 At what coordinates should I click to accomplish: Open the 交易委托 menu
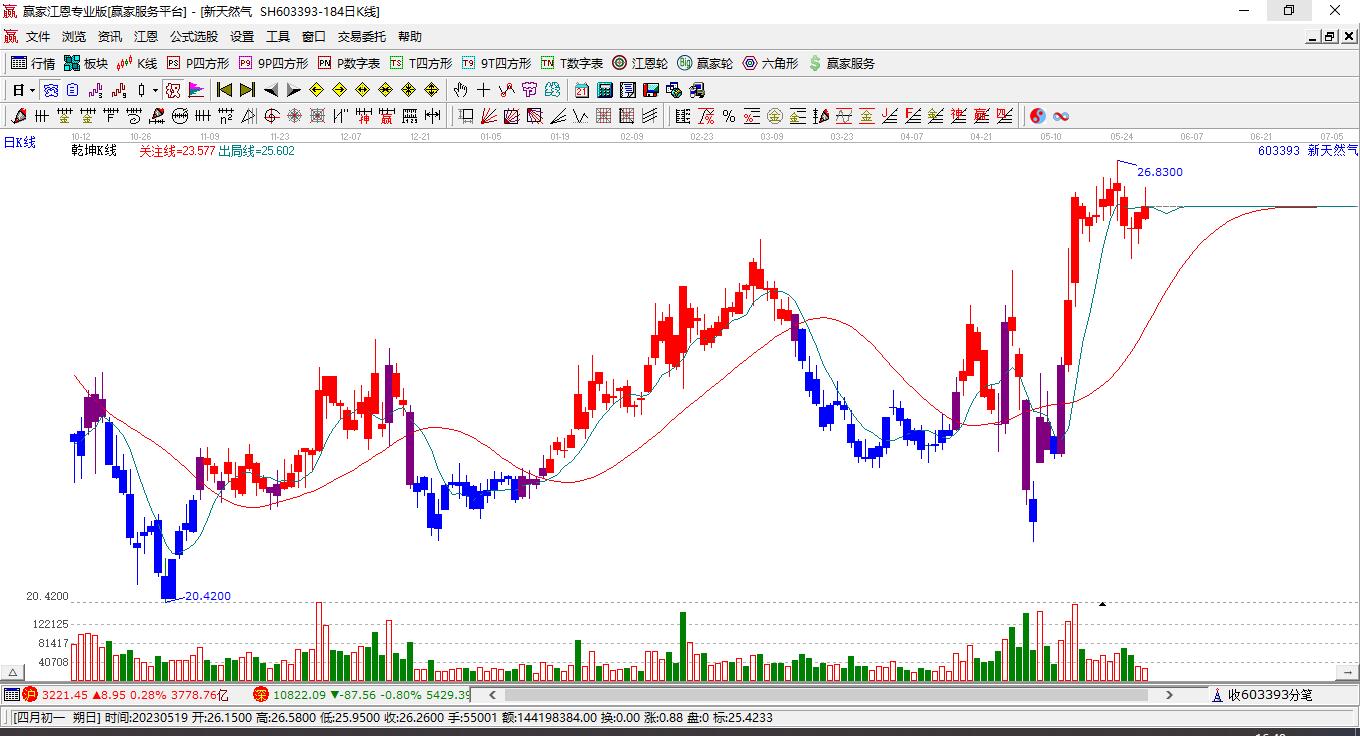click(362, 37)
